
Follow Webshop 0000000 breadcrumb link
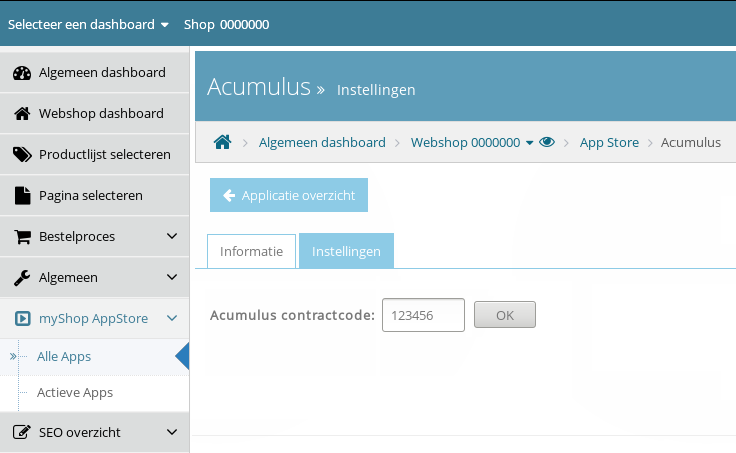pyautogui.click(x=465, y=142)
